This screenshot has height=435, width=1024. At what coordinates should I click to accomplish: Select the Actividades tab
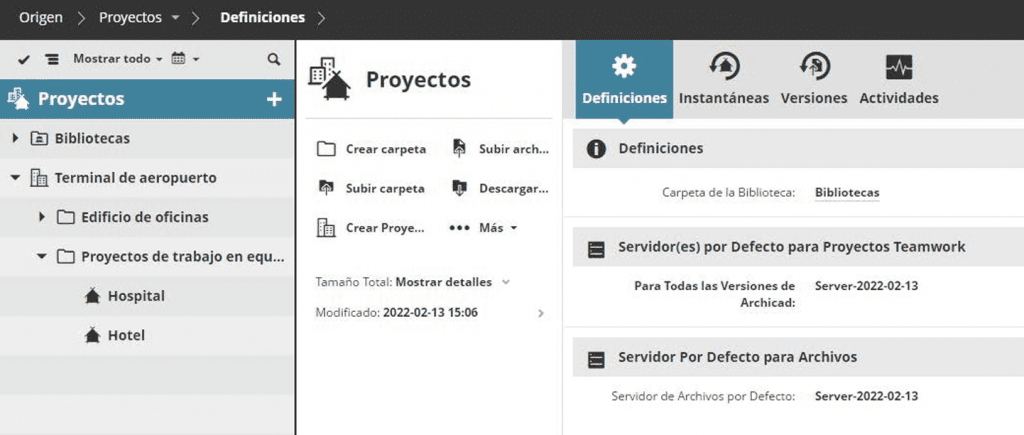(898, 79)
